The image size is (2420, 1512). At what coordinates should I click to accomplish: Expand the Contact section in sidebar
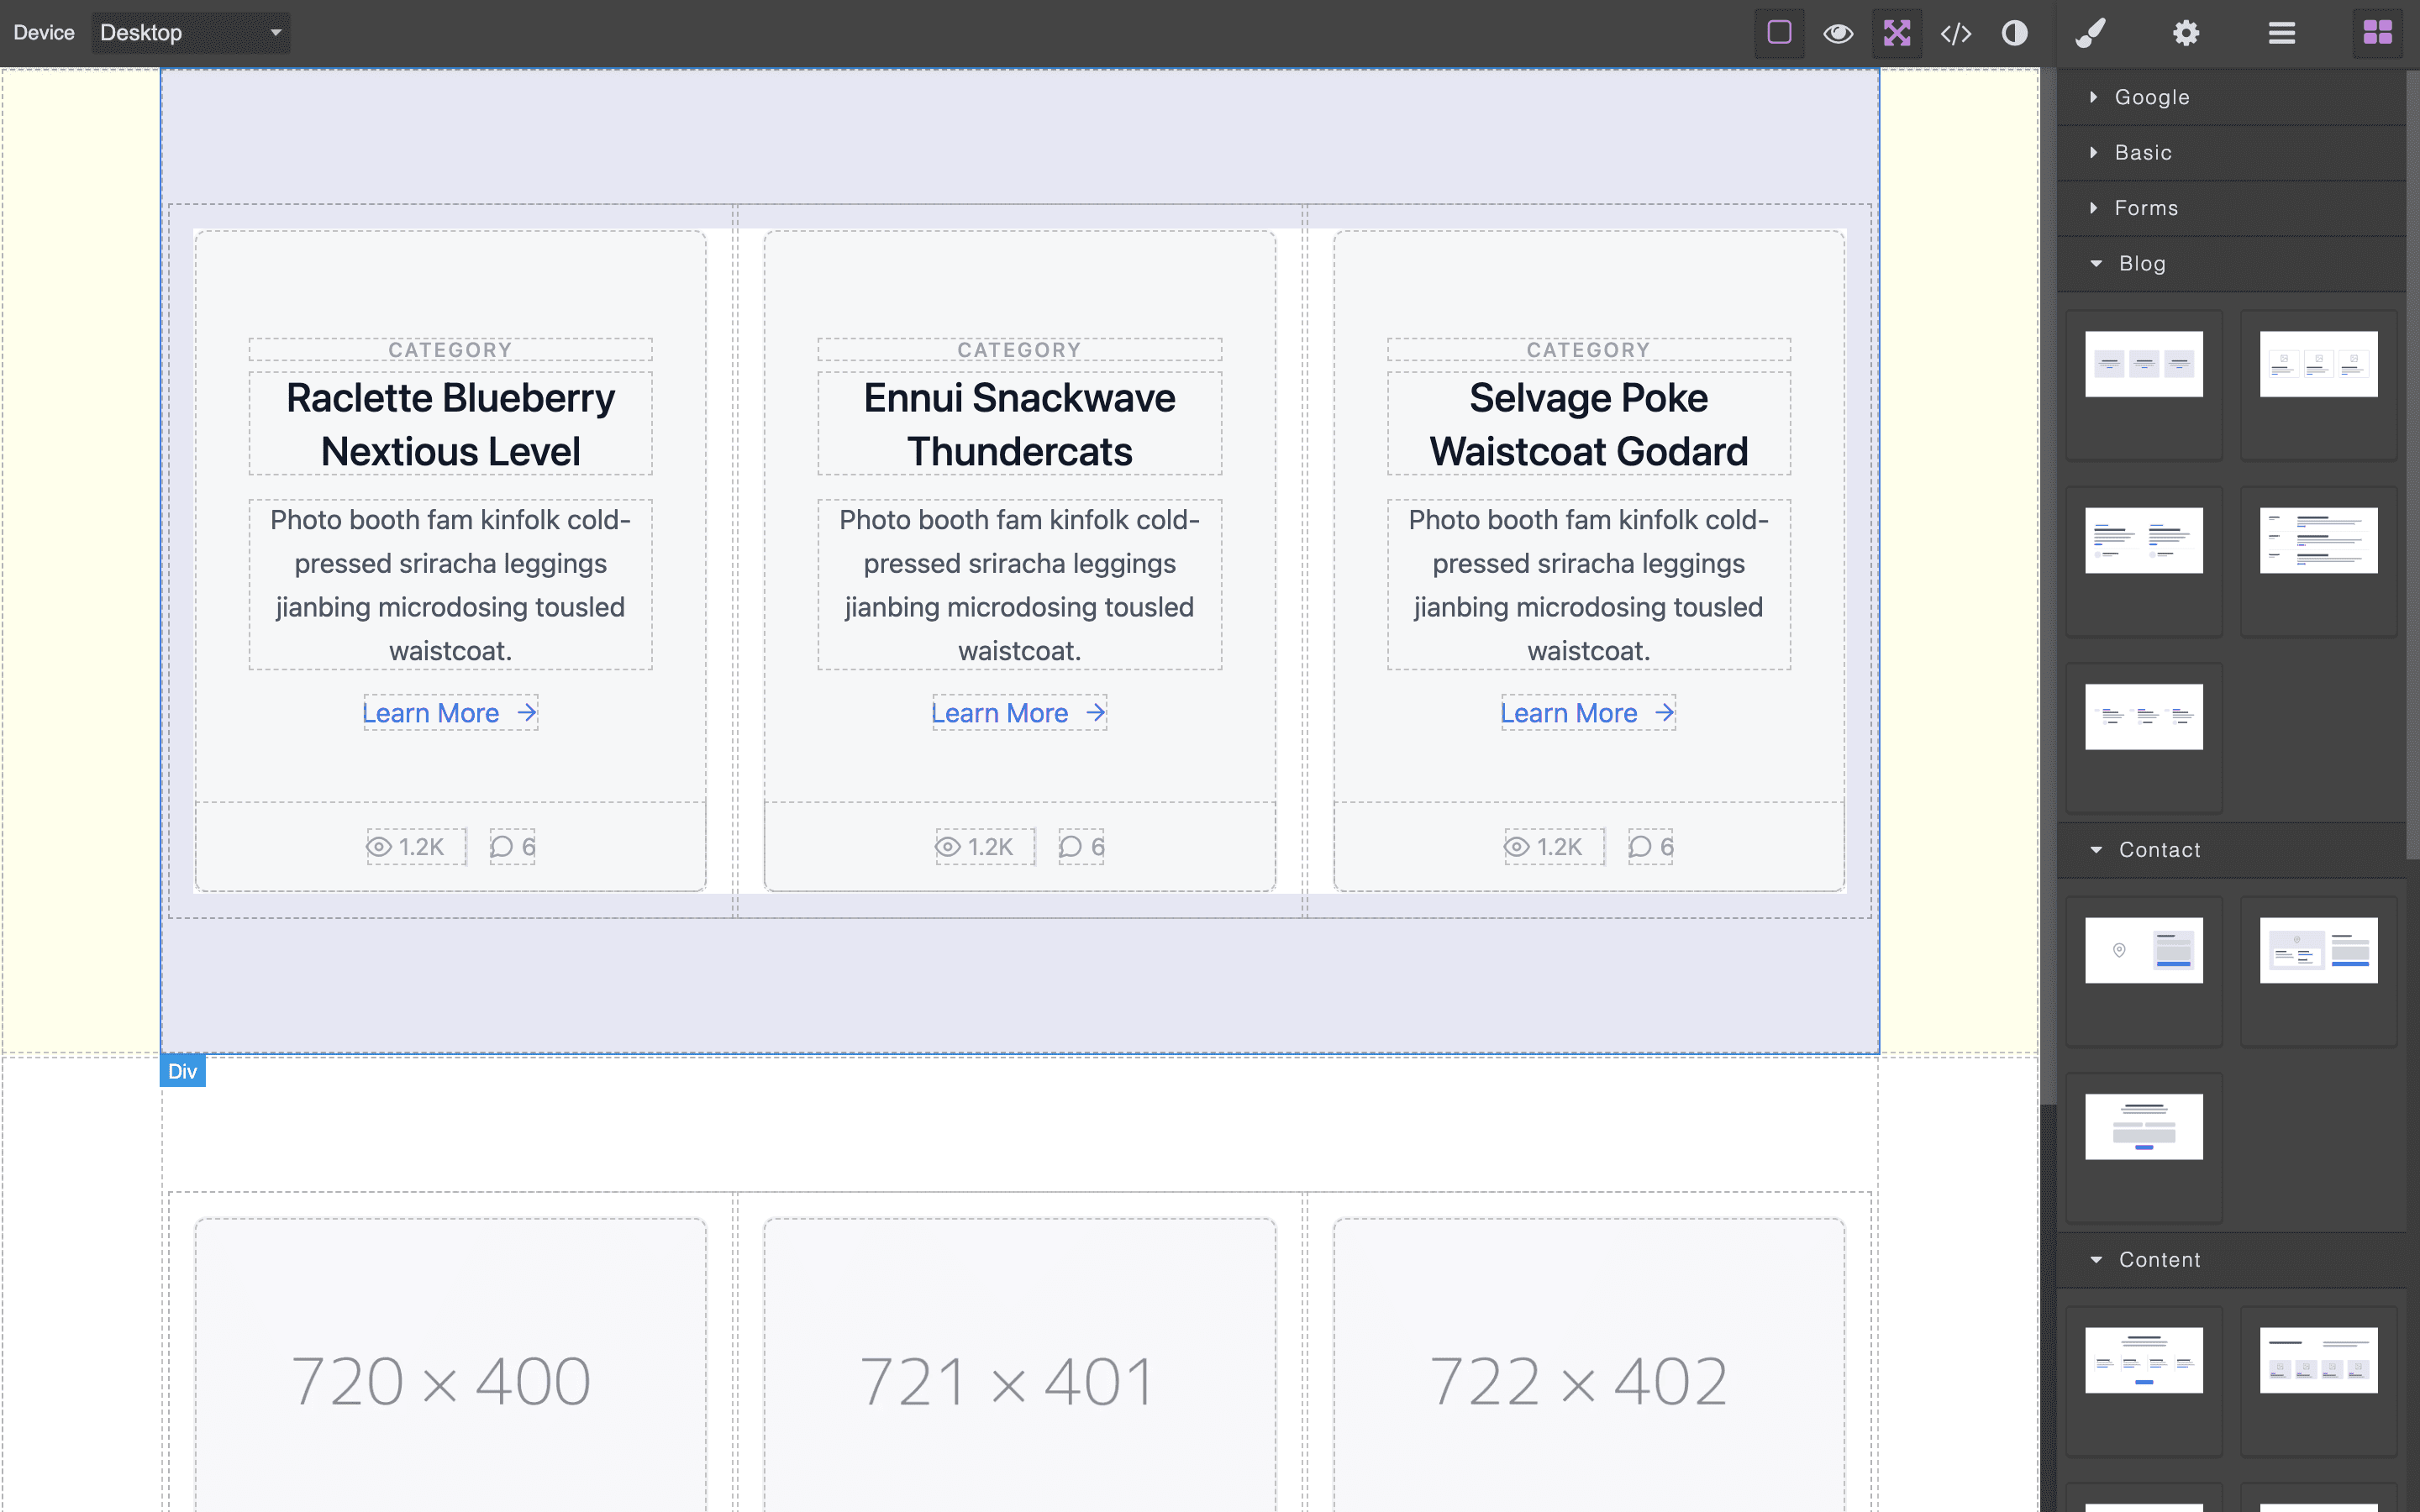(x=2159, y=850)
